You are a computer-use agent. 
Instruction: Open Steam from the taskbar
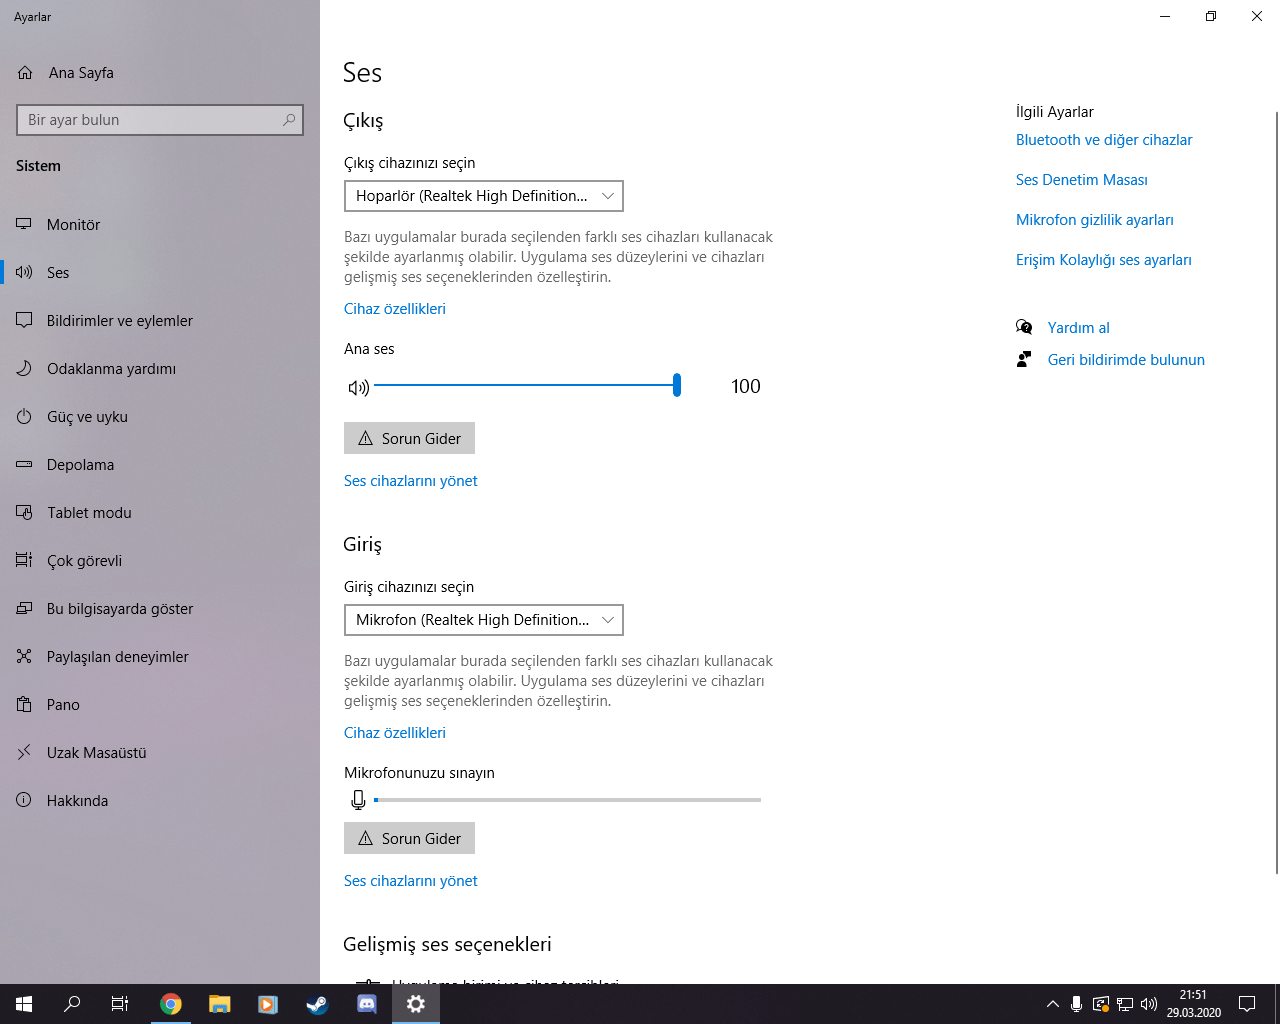point(317,1004)
